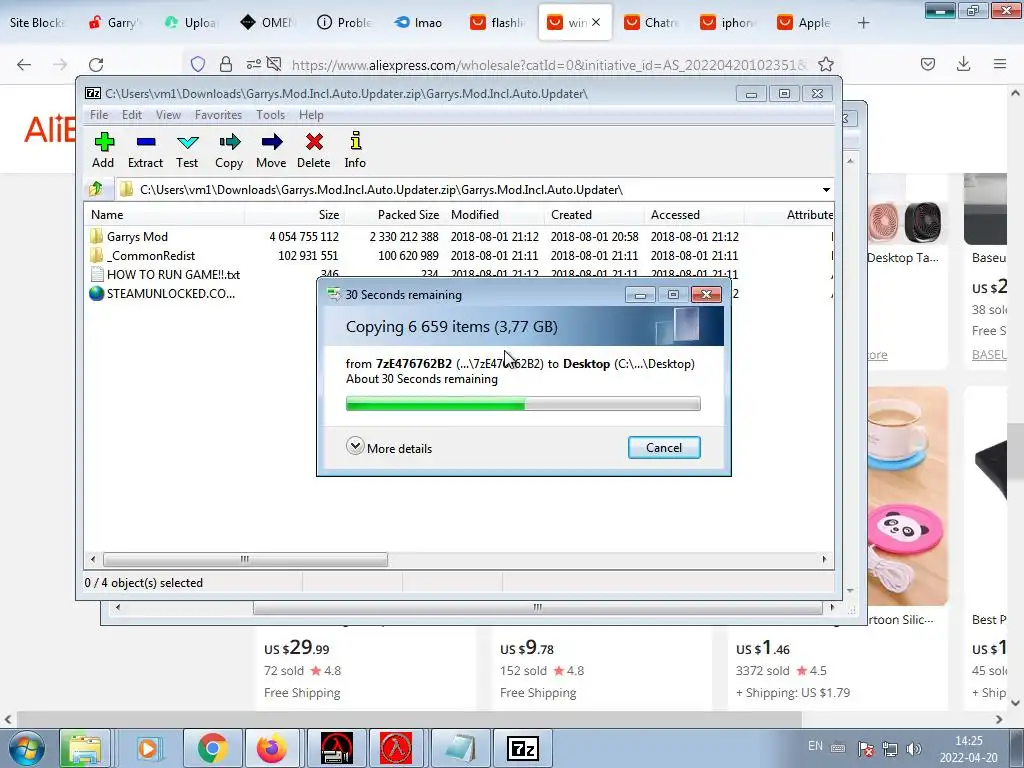Open the notepad taskbar icon

click(460, 748)
